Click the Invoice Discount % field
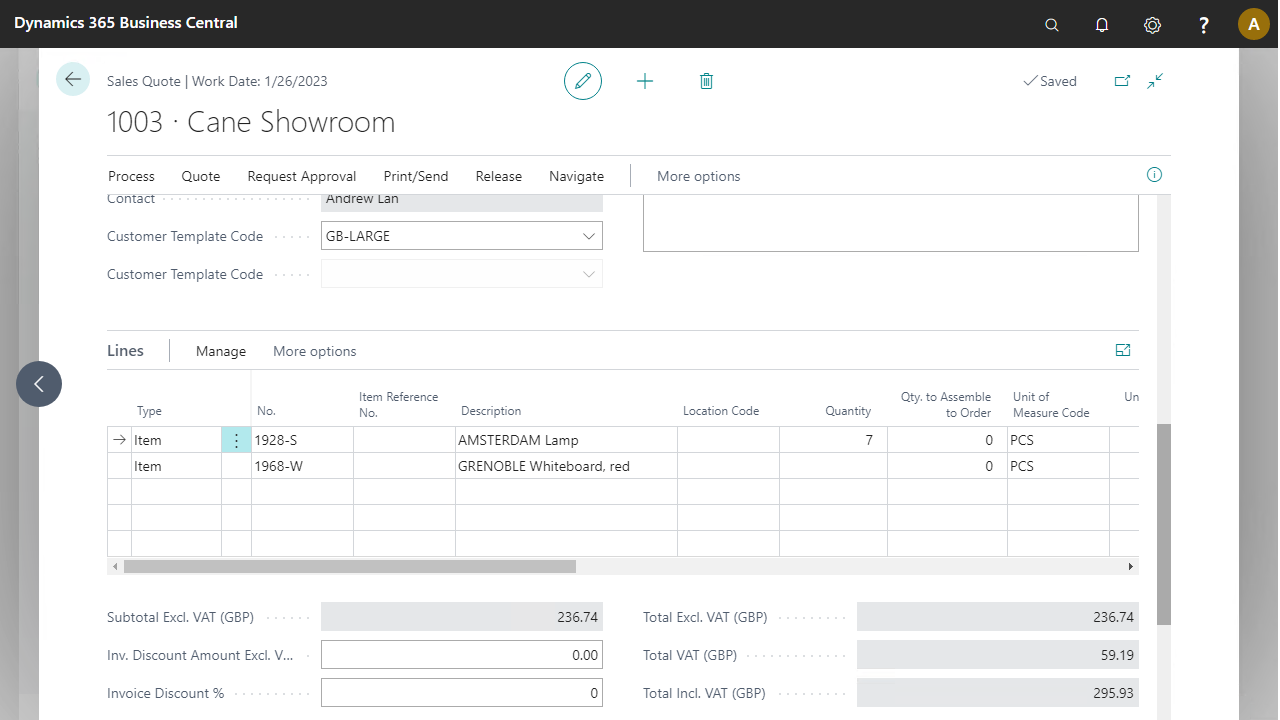 point(462,693)
